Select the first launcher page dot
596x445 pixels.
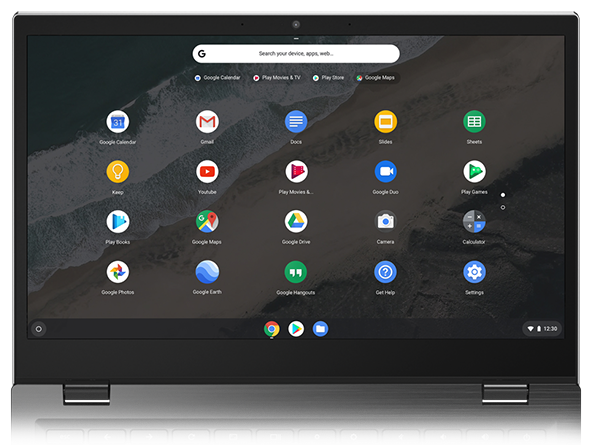503,195
